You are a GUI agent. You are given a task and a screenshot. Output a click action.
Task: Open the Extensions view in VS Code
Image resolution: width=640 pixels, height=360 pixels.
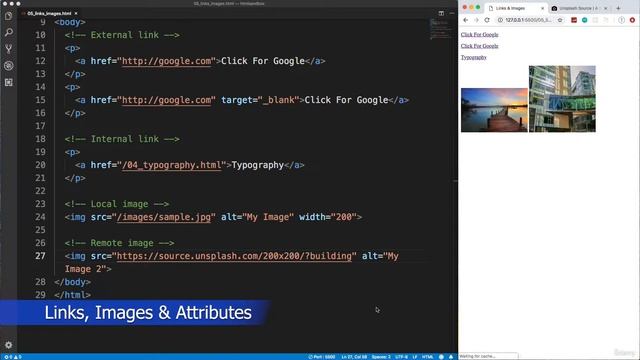click(9, 82)
